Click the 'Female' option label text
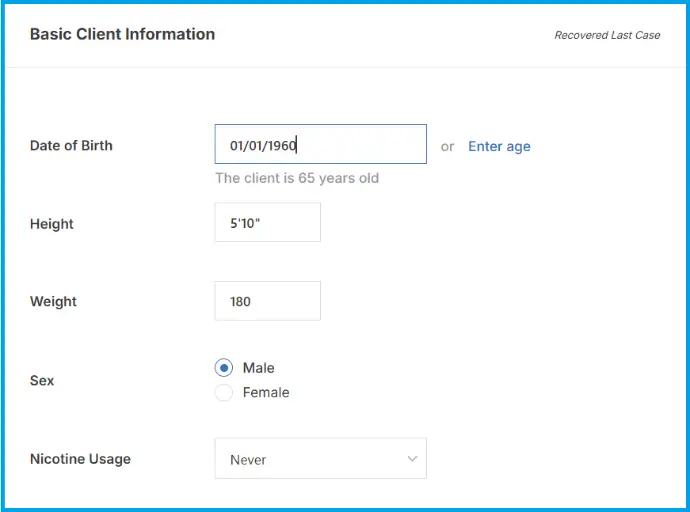The width and height of the screenshot is (690, 512). 266,392
